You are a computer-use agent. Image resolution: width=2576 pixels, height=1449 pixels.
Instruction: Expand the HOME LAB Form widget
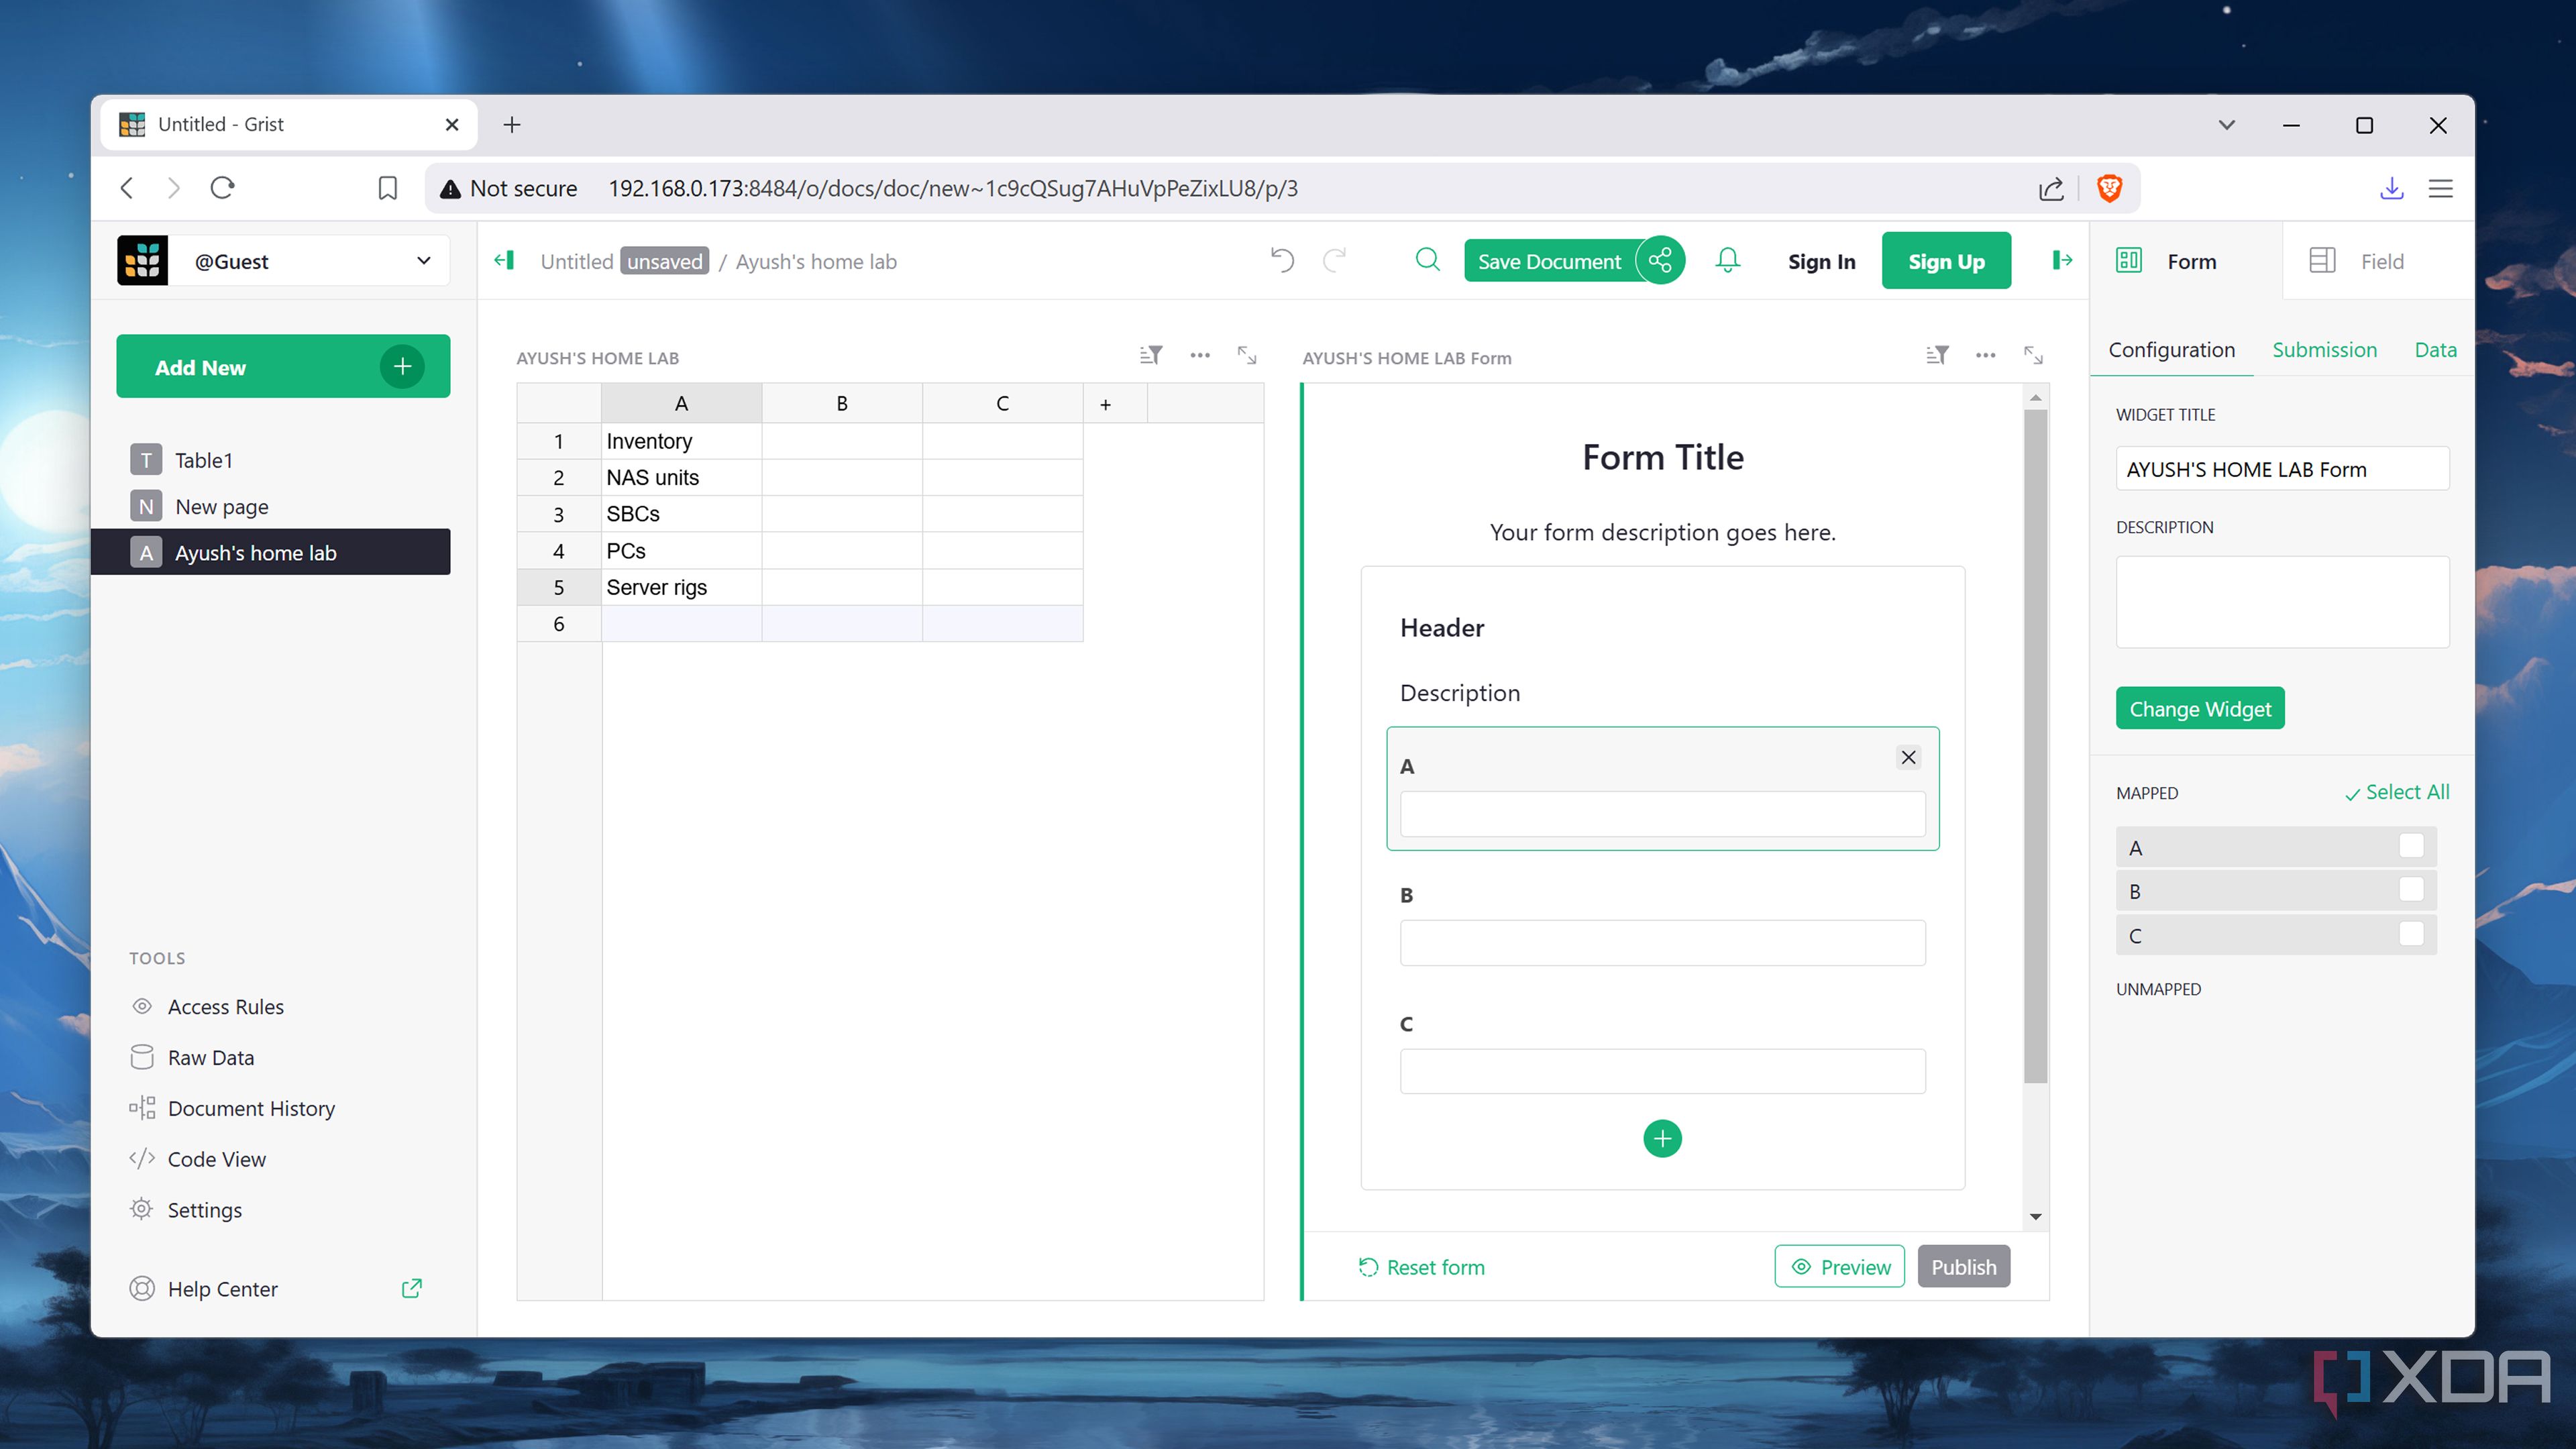[2033, 355]
